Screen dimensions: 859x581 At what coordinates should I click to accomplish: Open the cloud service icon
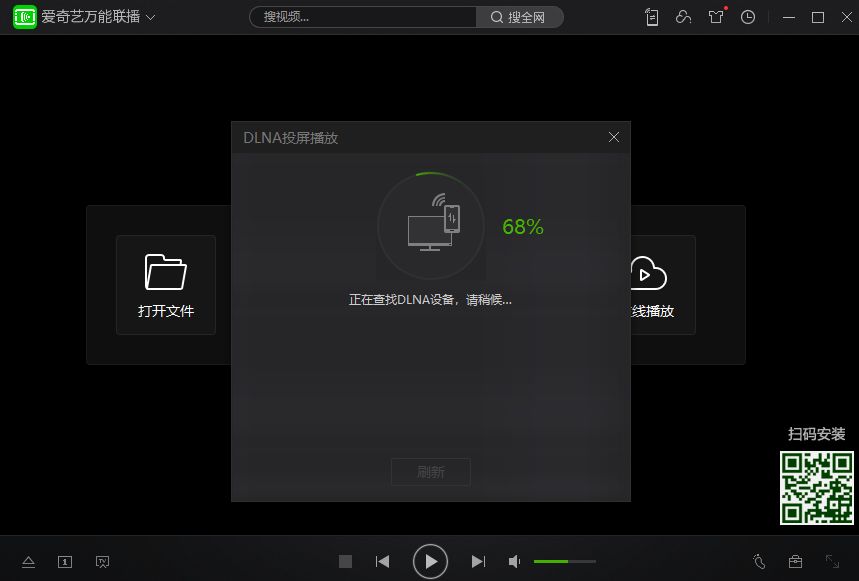(683, 17)
